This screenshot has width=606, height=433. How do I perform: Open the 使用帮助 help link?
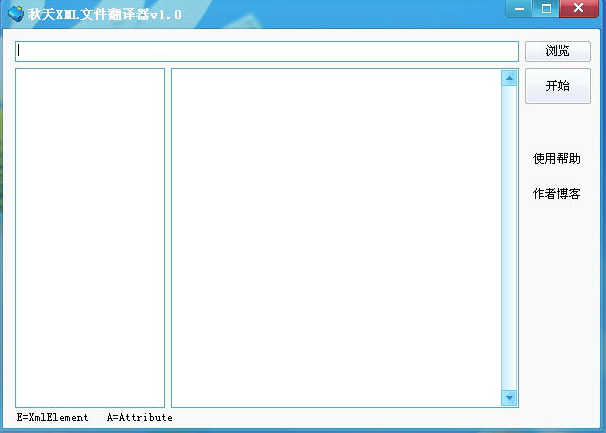[557, 159]
